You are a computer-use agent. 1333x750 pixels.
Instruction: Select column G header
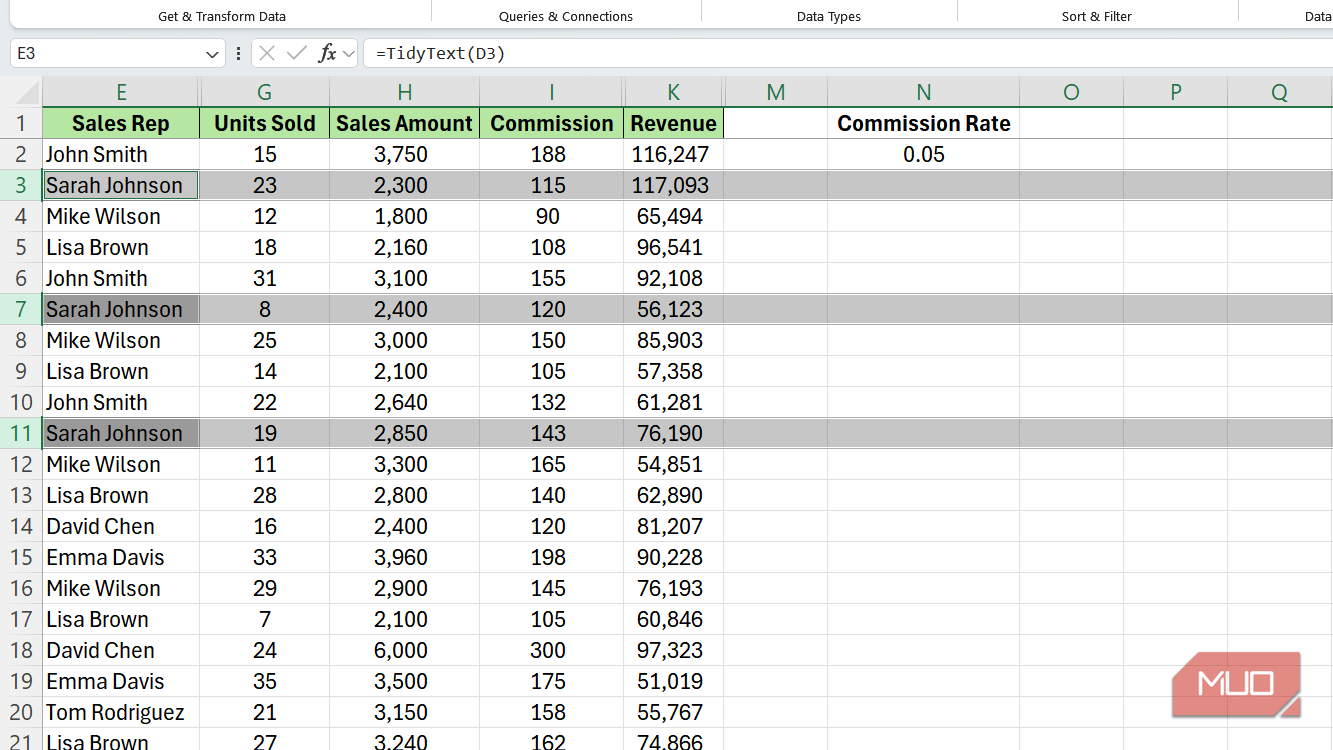tap(264, 92)
